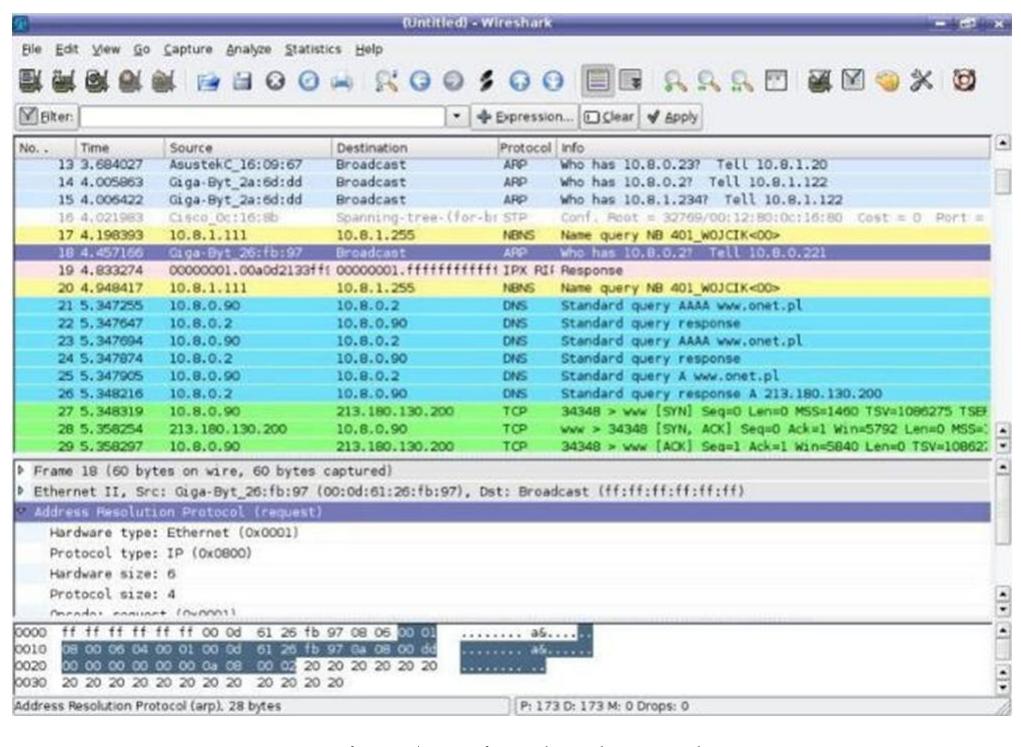This screenshot has height=747, width=1021.
Task: Open the Expression dialog
Action: [524, 117]
